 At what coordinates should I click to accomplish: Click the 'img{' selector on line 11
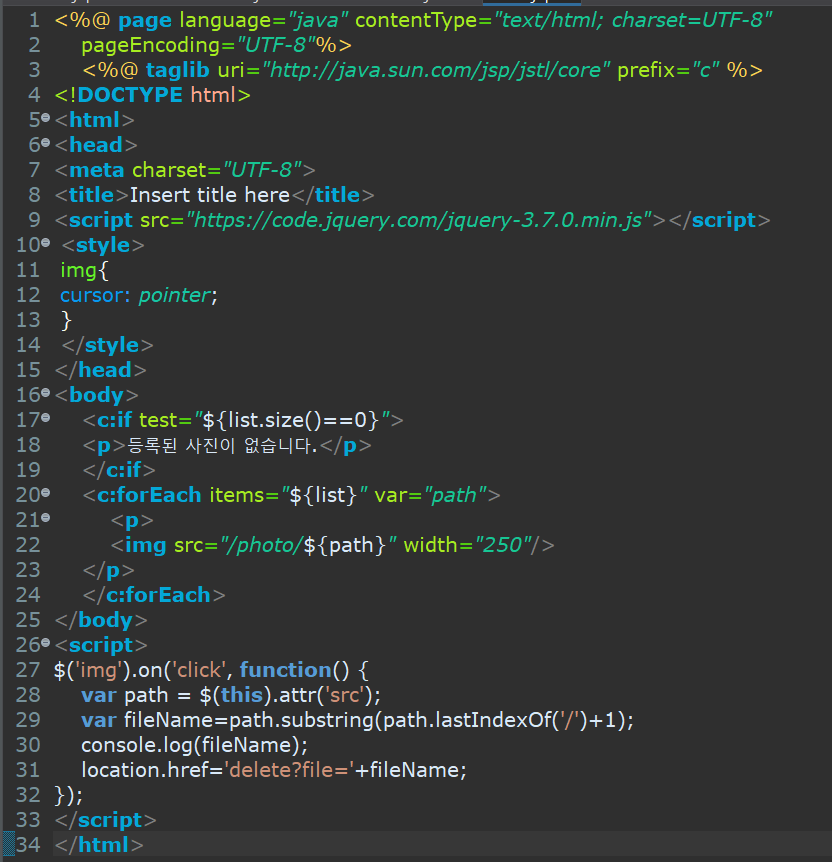click(x=85, y=270)
